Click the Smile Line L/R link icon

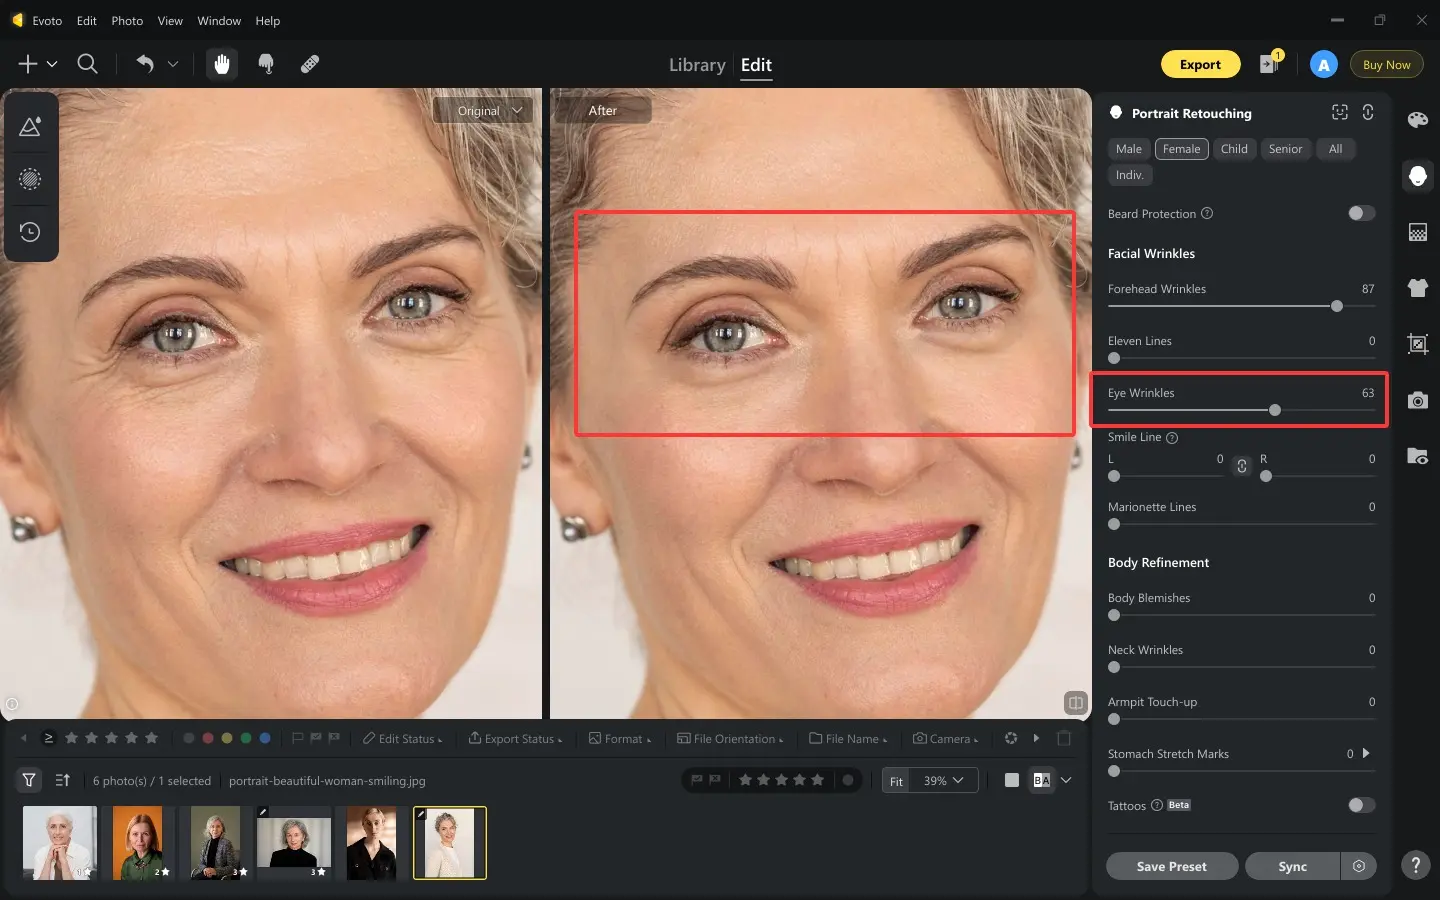pyautogui.click(x=1241, y=466)
